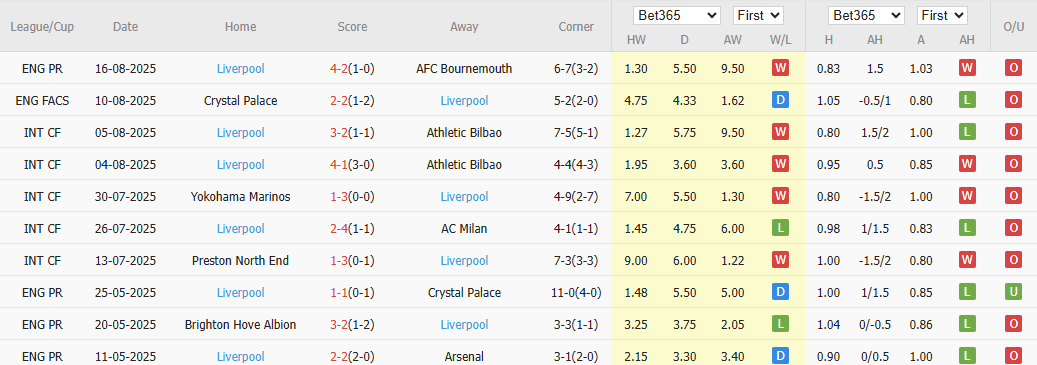
Task: Click the green L AH badge in Brighton row
Action: 967,325
